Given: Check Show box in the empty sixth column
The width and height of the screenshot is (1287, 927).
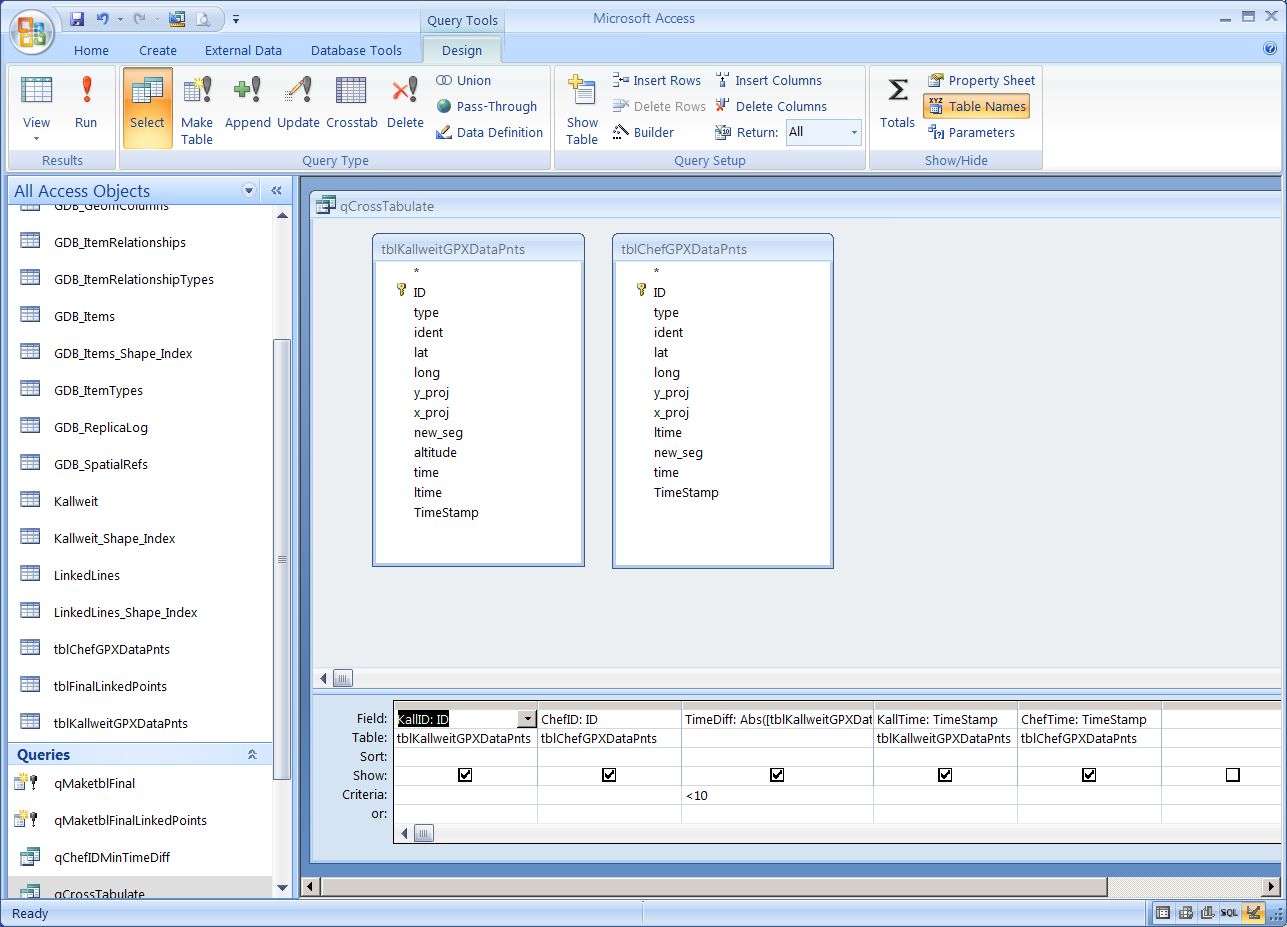Looking at the screenshot, I should pyautogui.click(x=1232, y=775).
